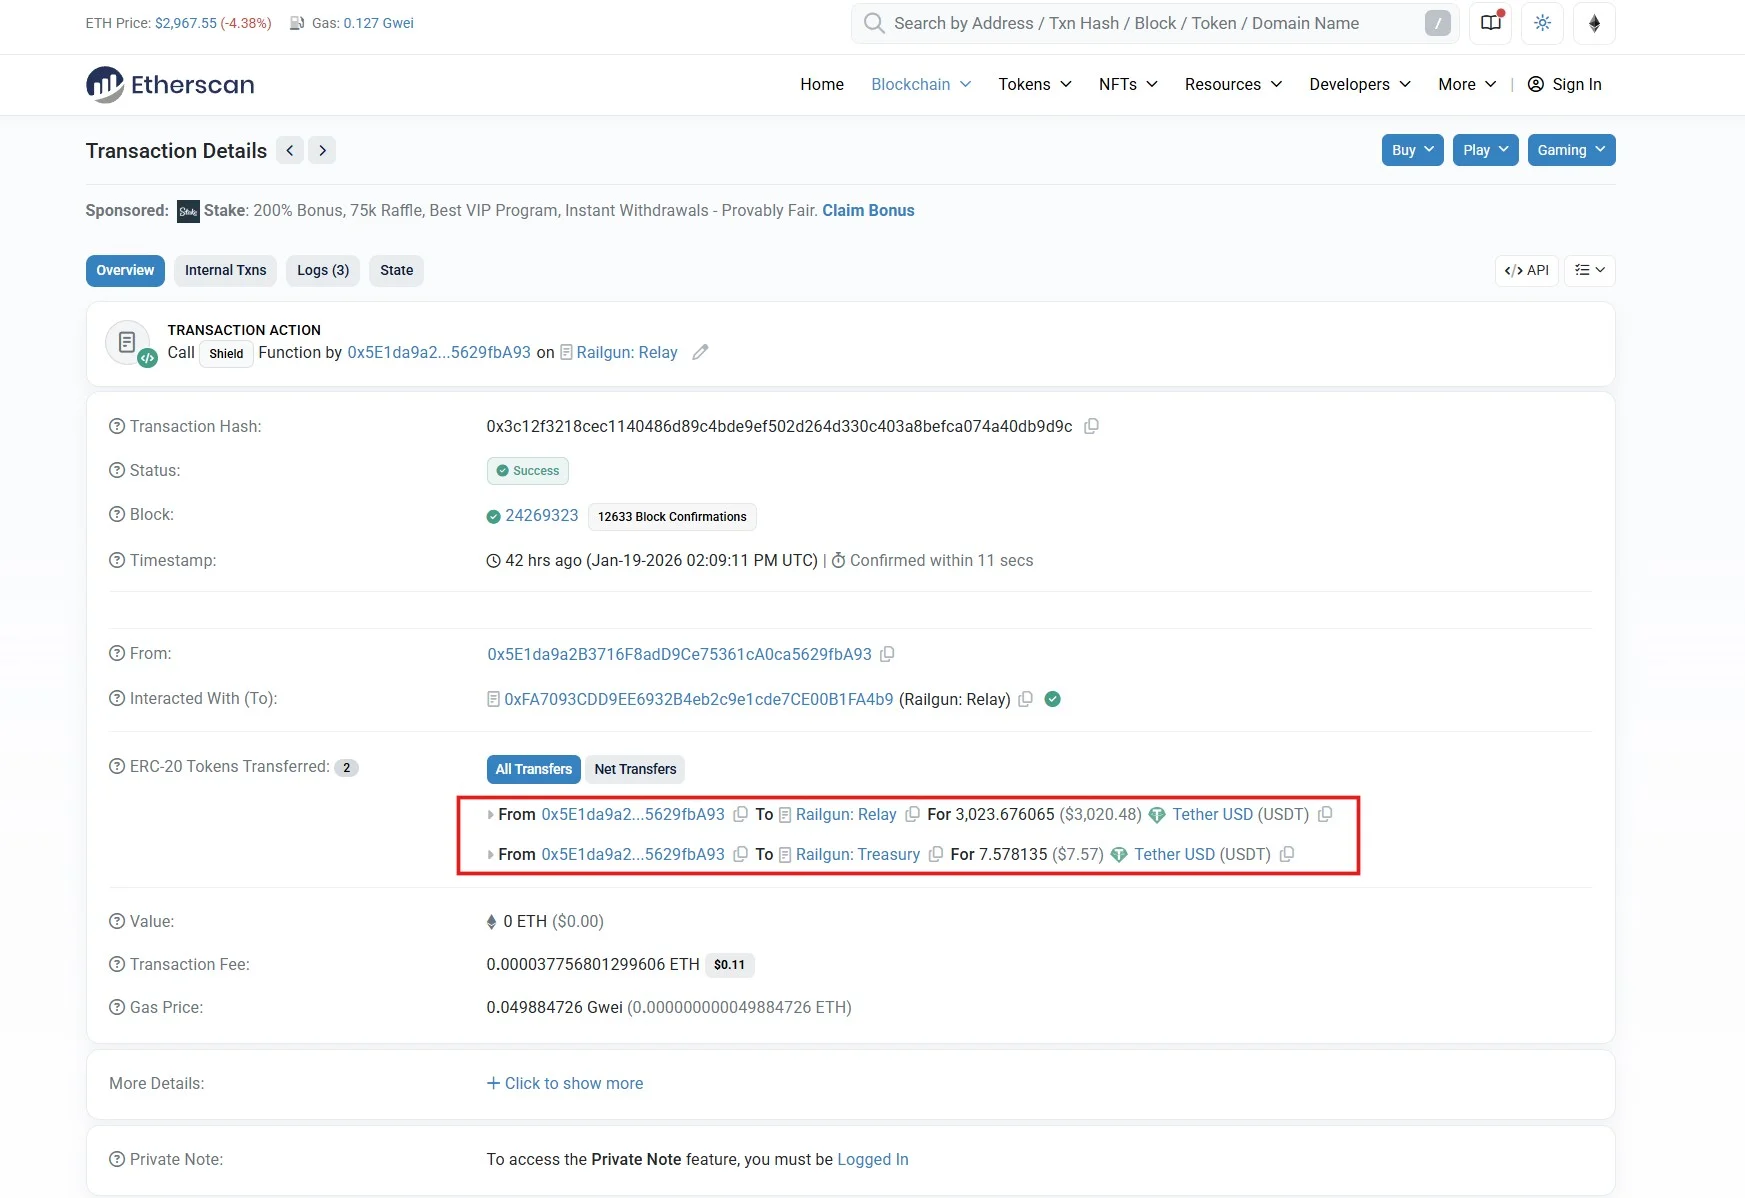Click the help icon next to Status
Viewport: 1745px width, 1198px height.
point(115,470)
